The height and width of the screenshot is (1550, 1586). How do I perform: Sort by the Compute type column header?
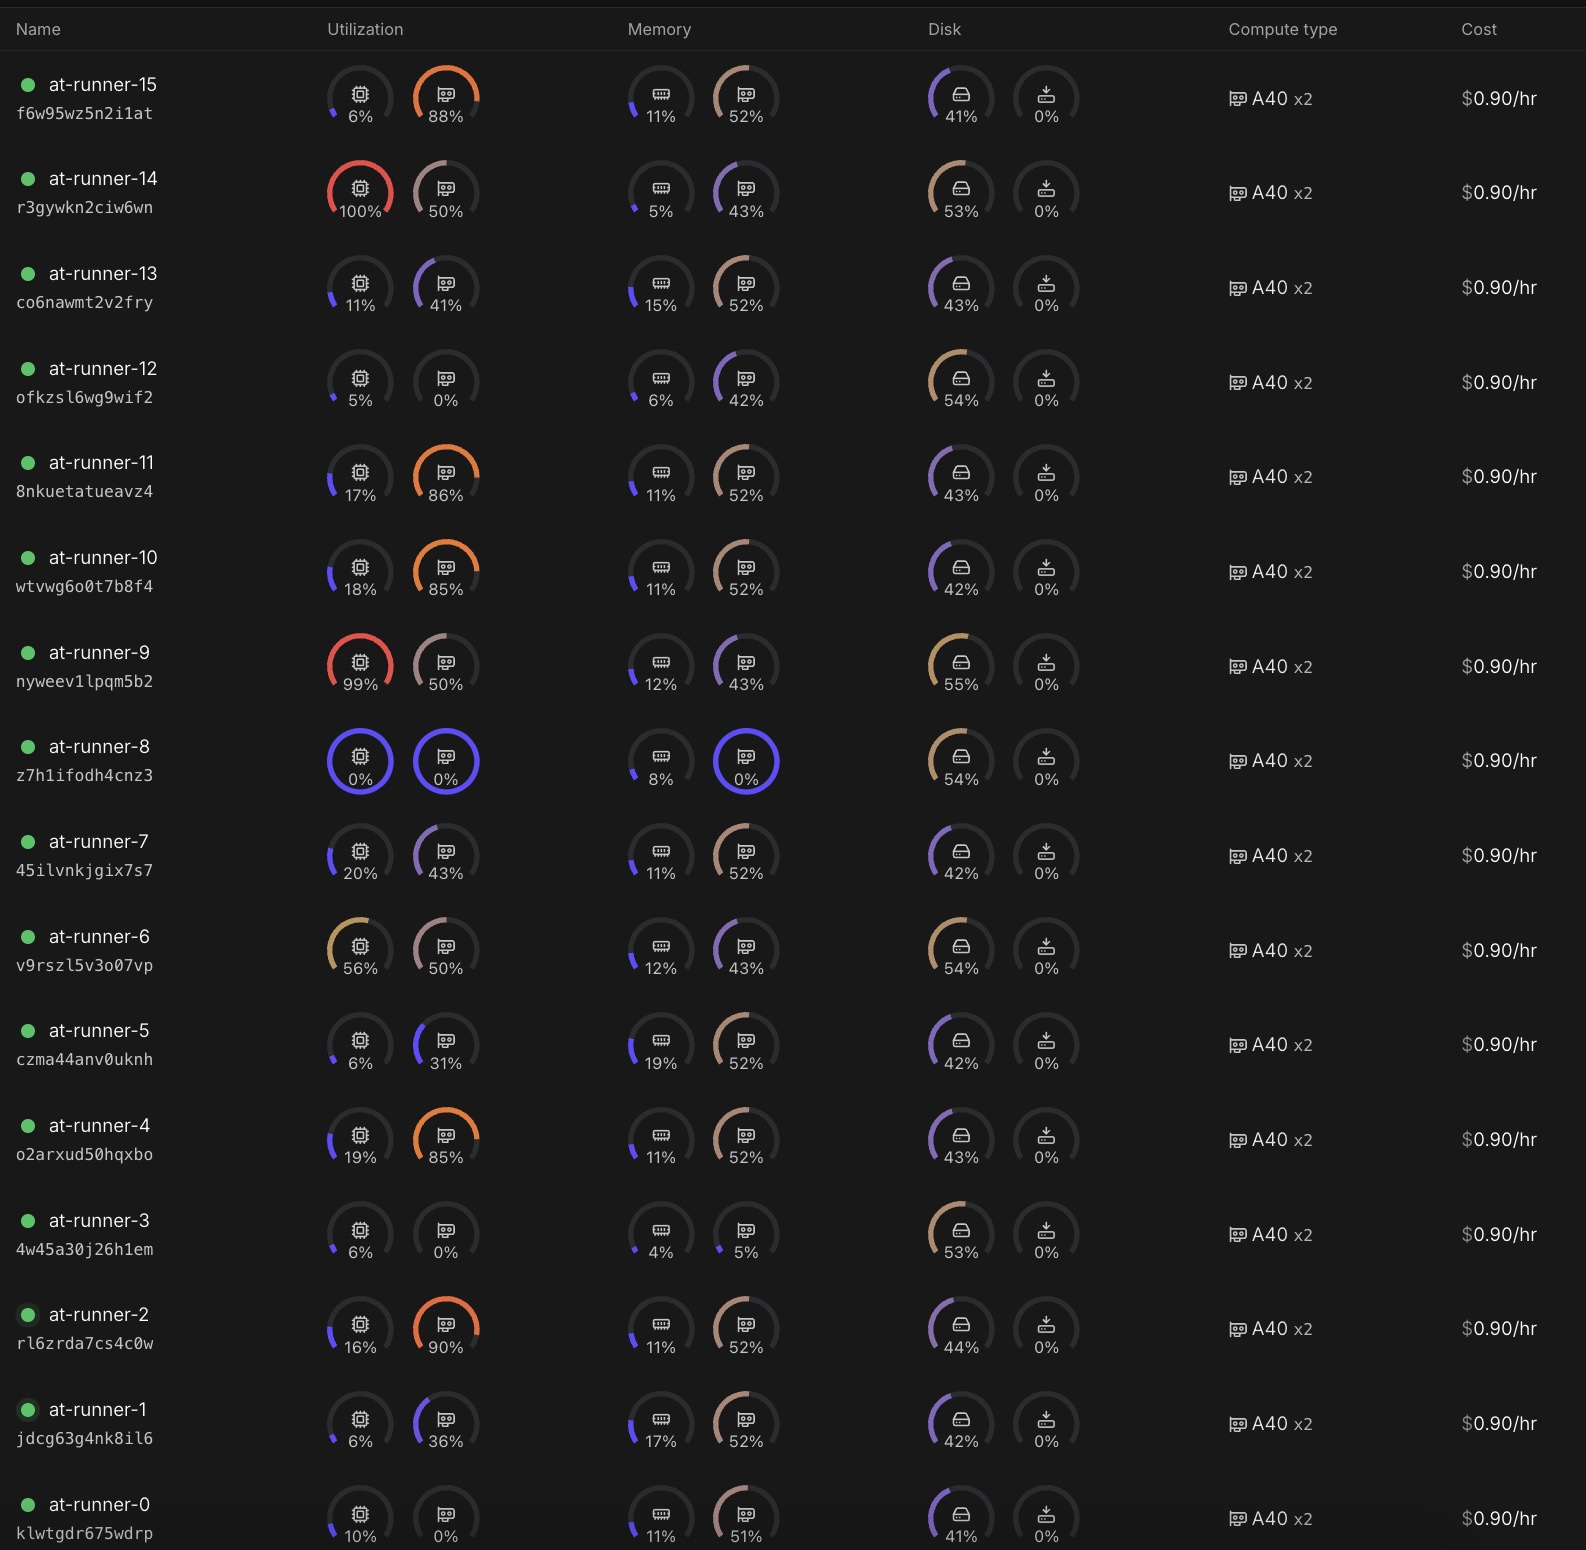click(1282, 29)
